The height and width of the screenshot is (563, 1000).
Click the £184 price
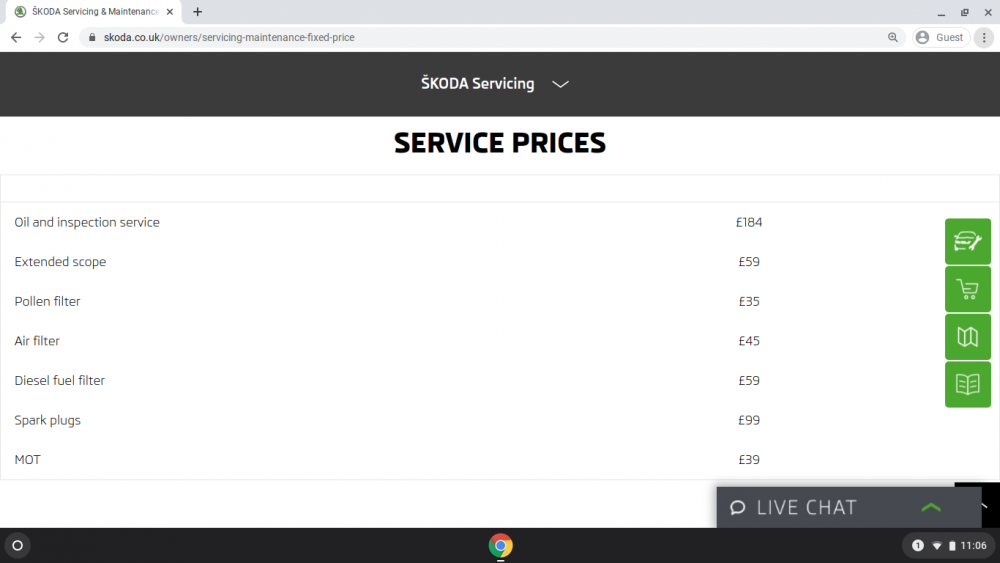(749, 223)
